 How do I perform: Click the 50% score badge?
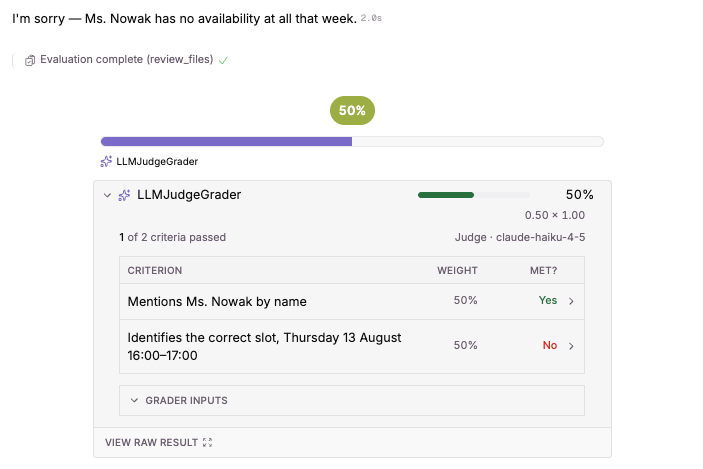352,110
